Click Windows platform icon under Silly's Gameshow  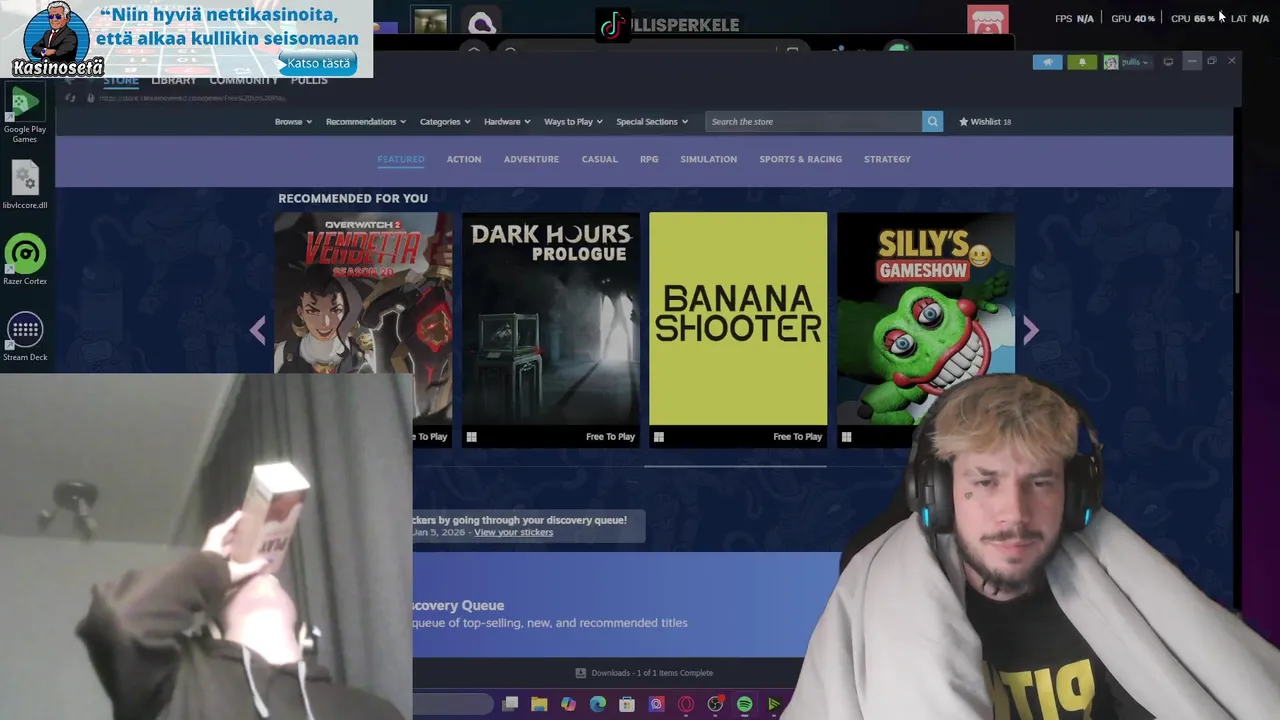pyautogui.click(x=846, y=437)
